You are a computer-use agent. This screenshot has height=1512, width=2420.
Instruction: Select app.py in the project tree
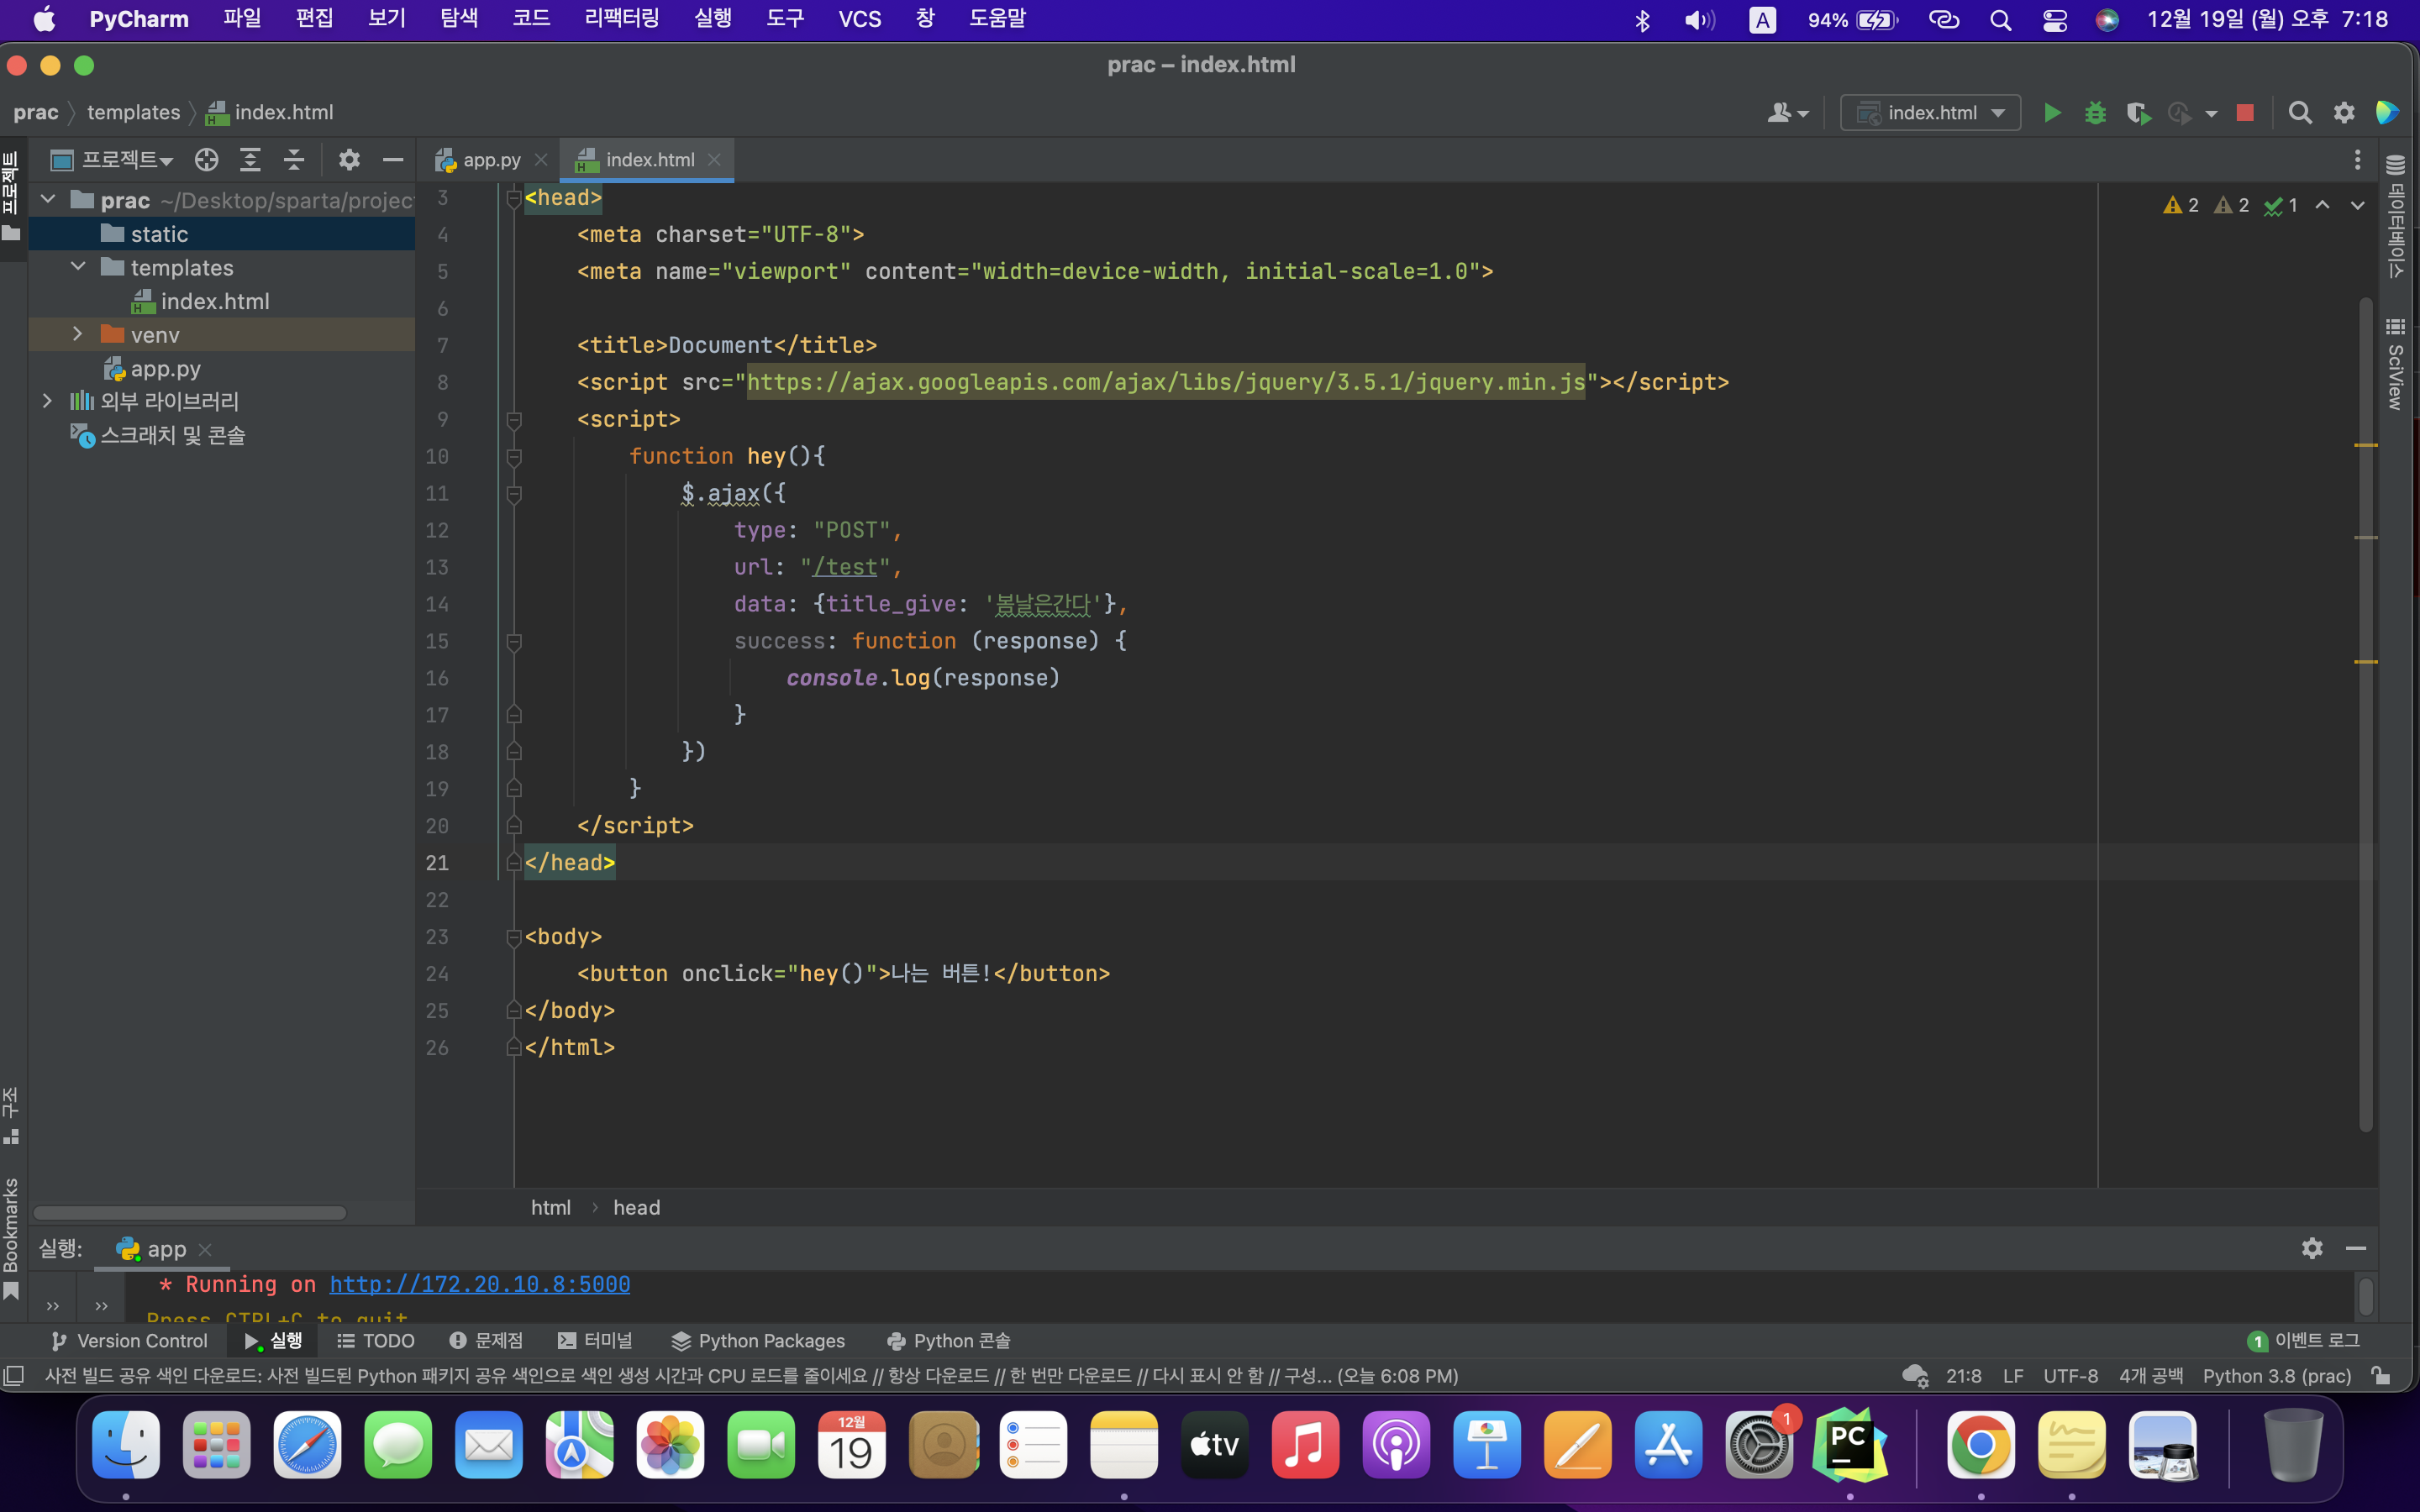tap(222, 368)
